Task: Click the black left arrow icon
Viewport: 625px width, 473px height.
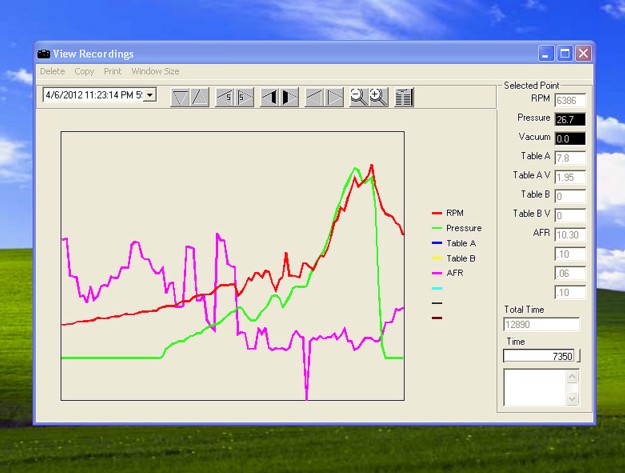Action: (x=271, y=97)
